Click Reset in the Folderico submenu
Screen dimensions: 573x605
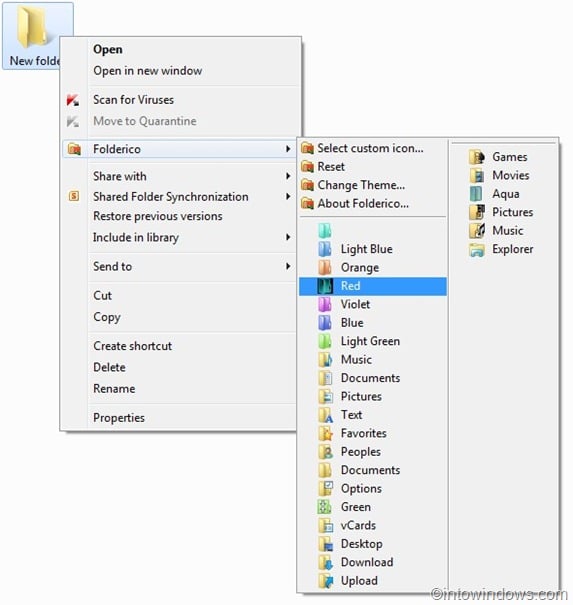pyautogui.click(x=331, y=167)
